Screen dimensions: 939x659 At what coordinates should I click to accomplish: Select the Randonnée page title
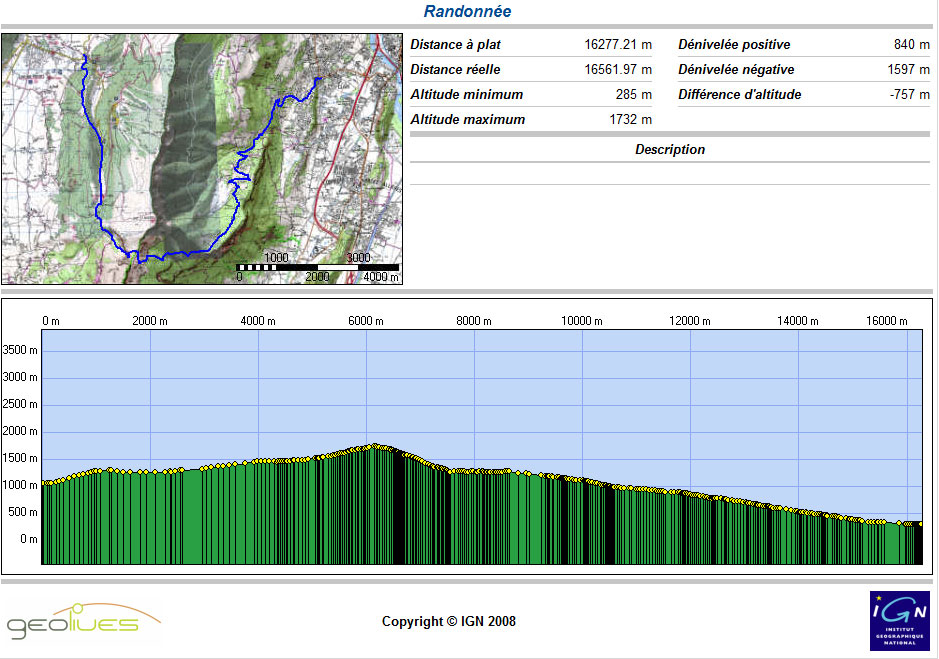pos(467,12)
